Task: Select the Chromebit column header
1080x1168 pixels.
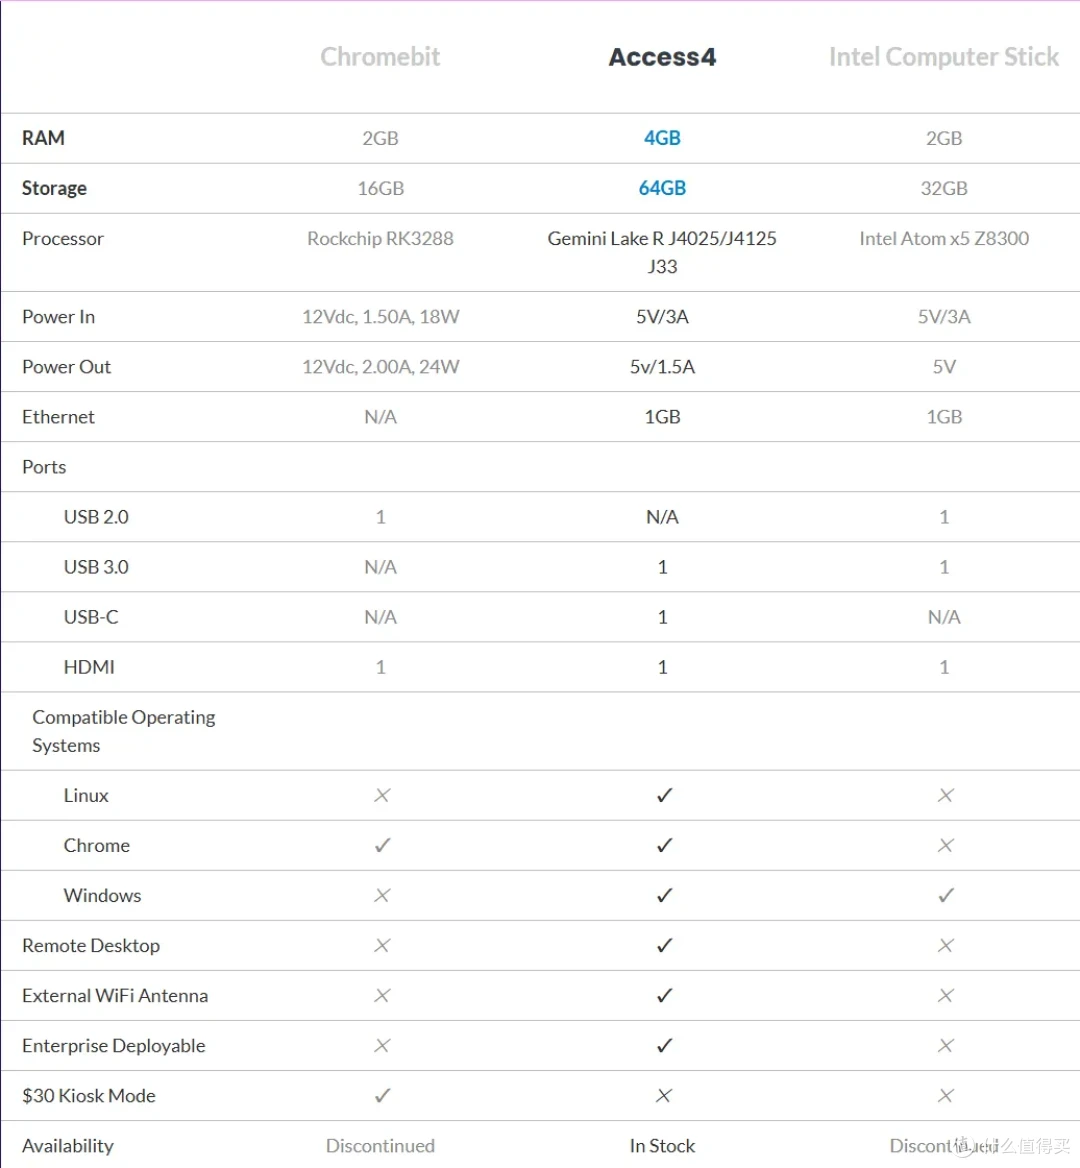Action: 380,57
